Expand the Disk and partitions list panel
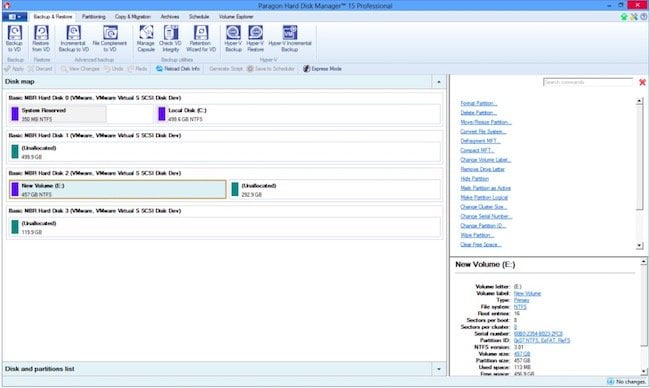650x388 pixels. pyautogui.click(x=439, y=369)
